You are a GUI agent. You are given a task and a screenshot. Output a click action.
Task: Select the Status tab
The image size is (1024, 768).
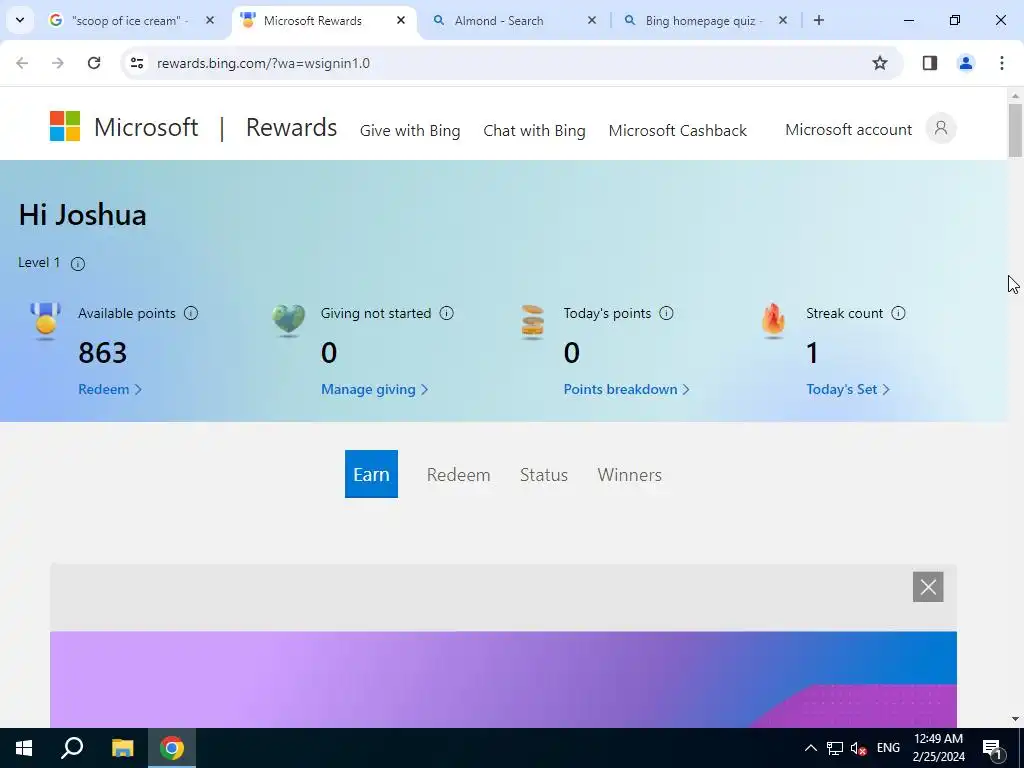[x=543, y=475]
